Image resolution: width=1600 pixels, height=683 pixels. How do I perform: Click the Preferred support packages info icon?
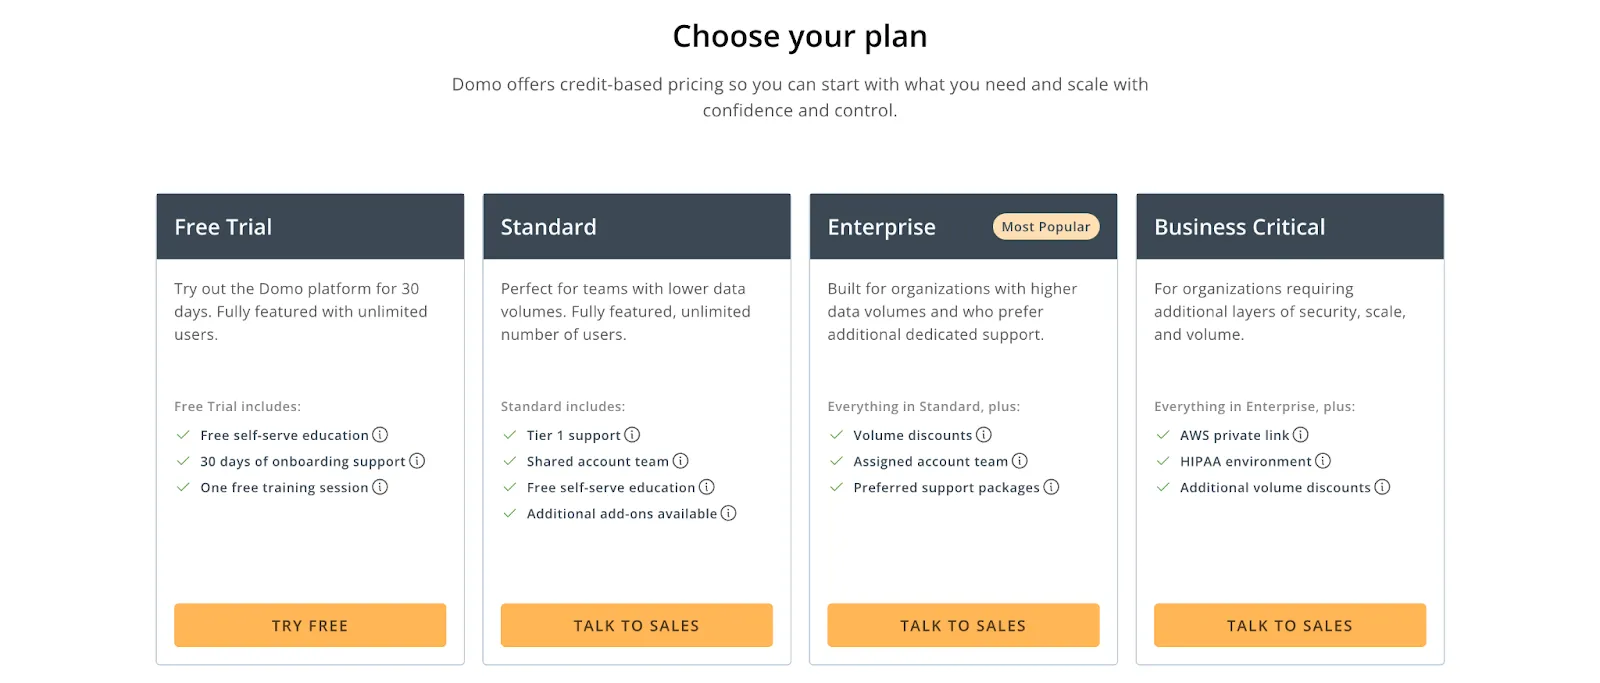point(1053,487)
